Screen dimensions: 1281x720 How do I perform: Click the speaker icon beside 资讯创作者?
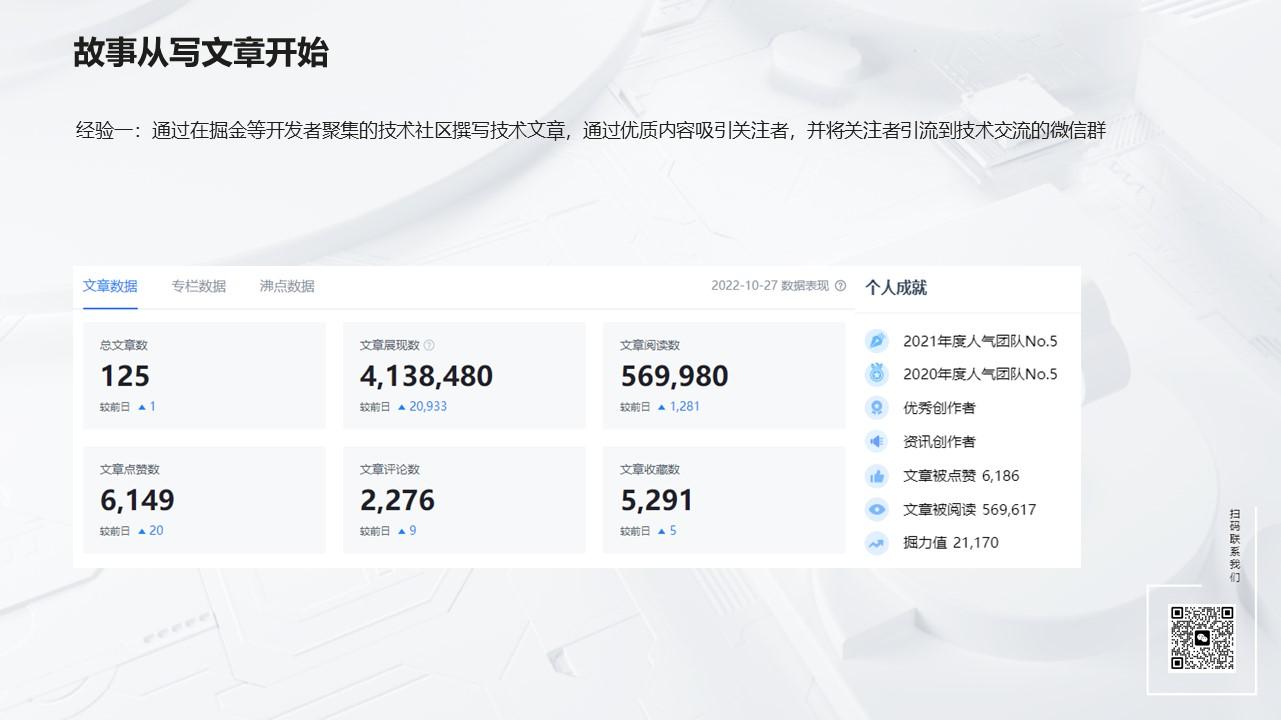(x=877, y=441)
